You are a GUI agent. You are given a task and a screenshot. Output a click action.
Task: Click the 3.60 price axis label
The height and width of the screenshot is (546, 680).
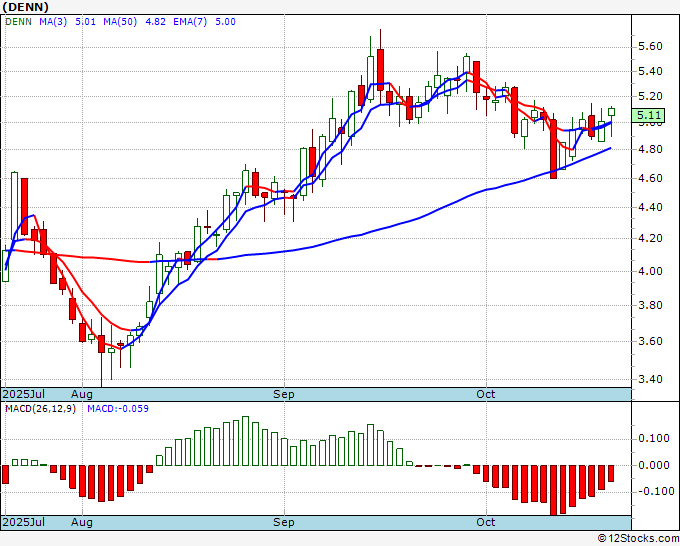tap(651, 341)
